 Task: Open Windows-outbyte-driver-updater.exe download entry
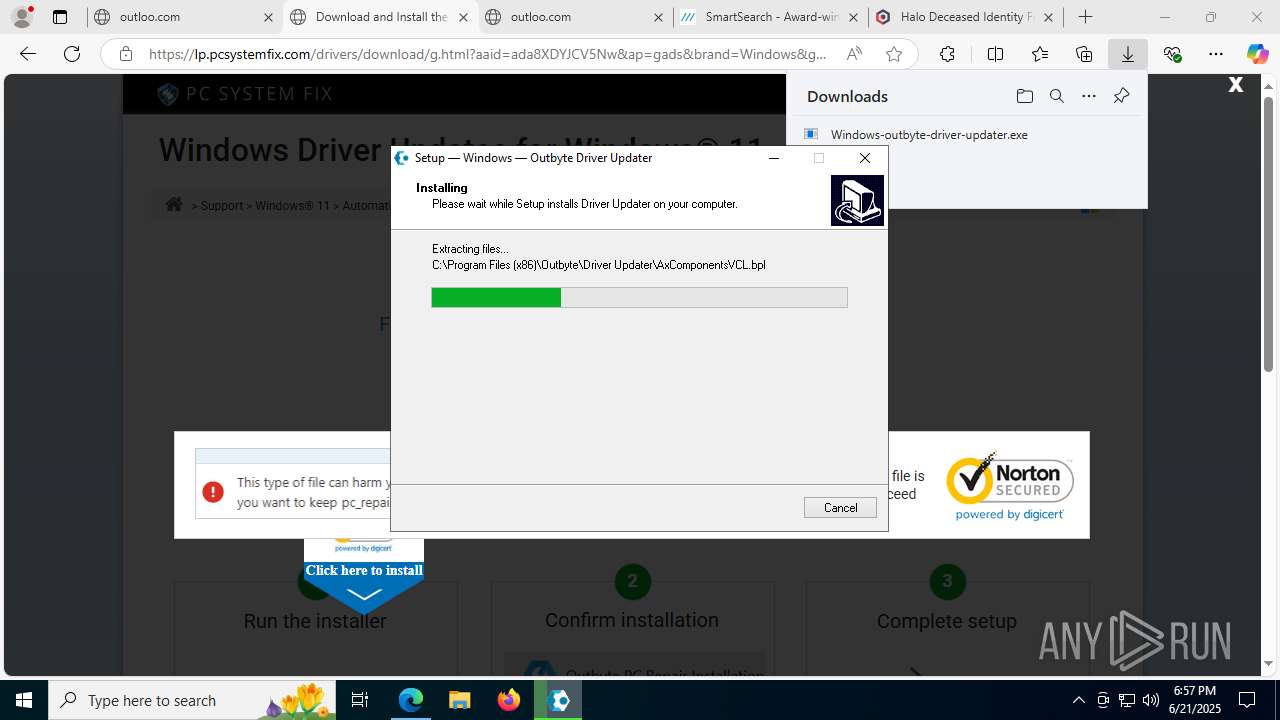click(x=929, y=134)
